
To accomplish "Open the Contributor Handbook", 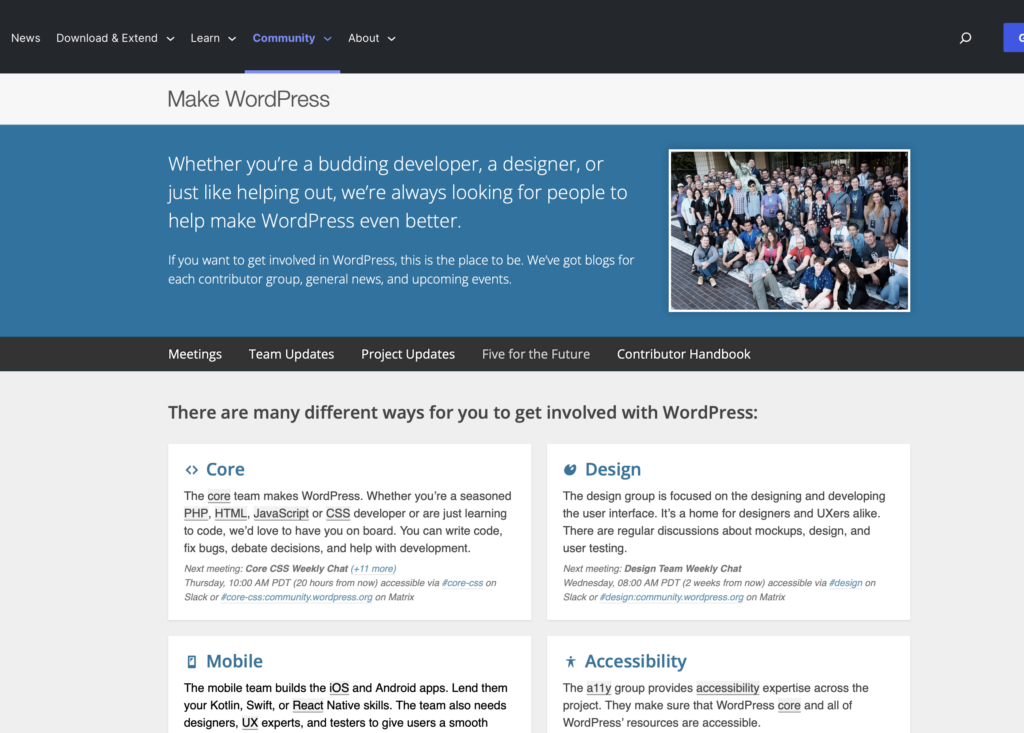I will click(x=683, y=354).
